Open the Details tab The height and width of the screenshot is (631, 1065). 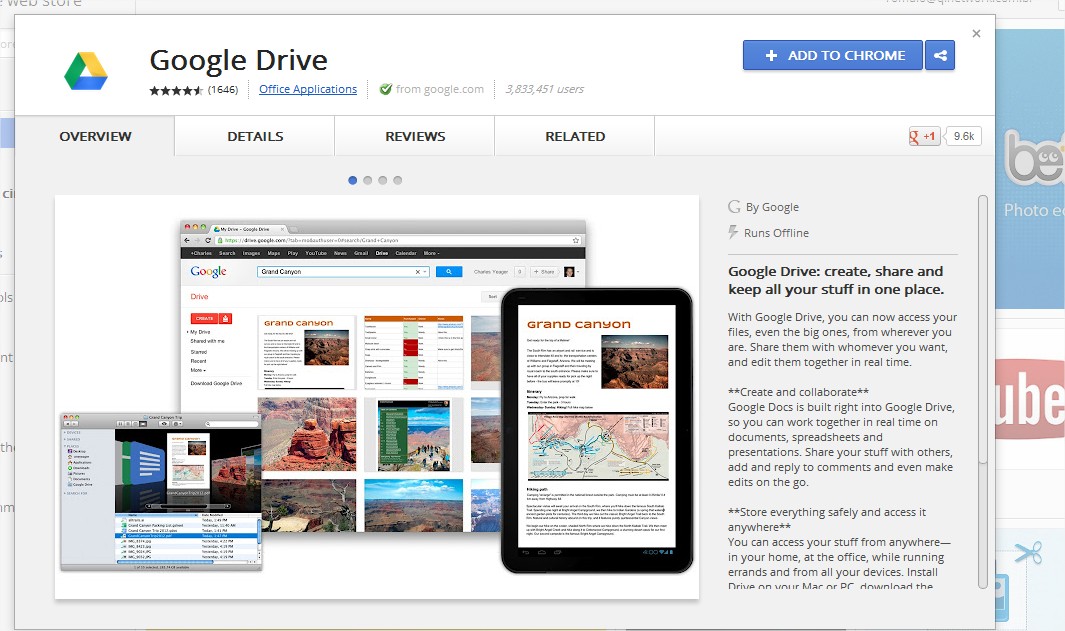click(255, 136)
